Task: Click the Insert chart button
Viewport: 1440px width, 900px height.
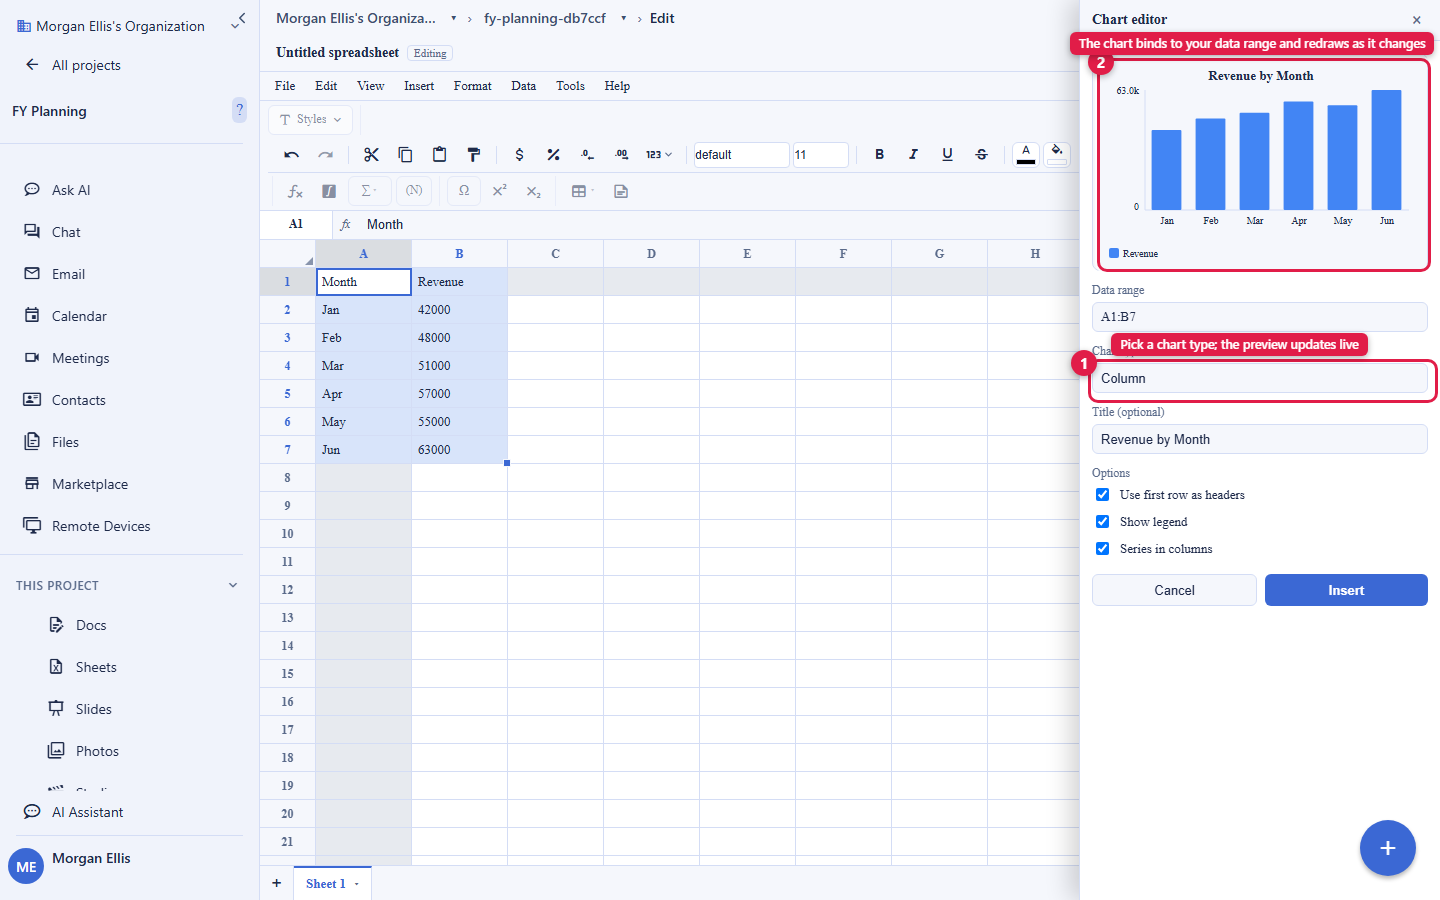Action: pos(1346,590)
